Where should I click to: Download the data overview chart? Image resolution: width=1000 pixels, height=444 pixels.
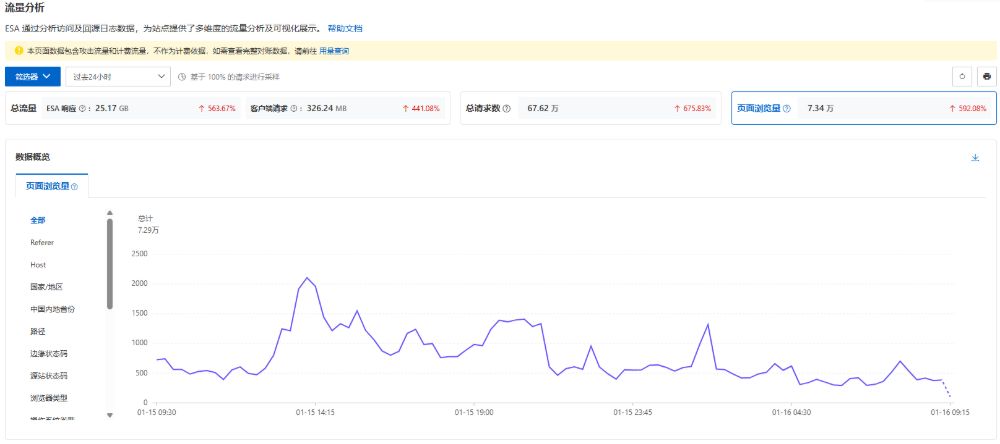pyautogui.click(x=975, y=158)
